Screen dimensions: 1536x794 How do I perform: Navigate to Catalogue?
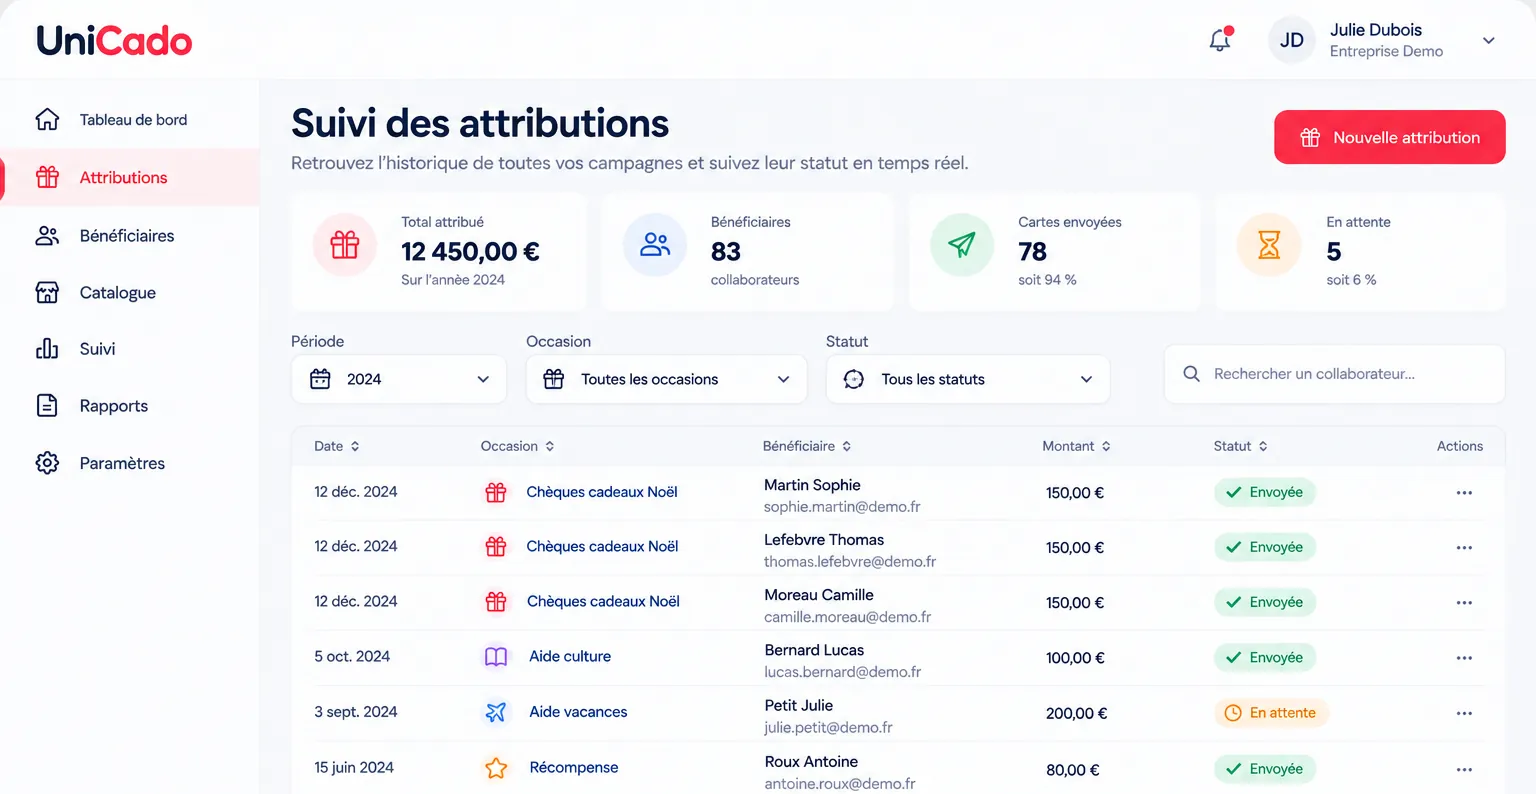click(x=130, y=293)
